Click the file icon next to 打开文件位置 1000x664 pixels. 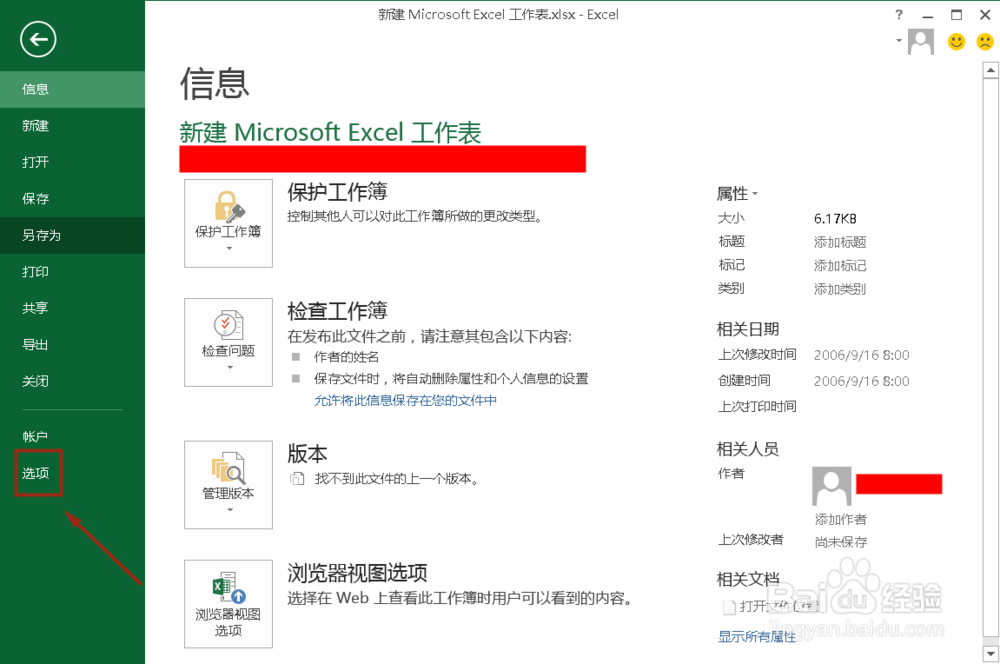pyautogui.click(x=728, y=607)
